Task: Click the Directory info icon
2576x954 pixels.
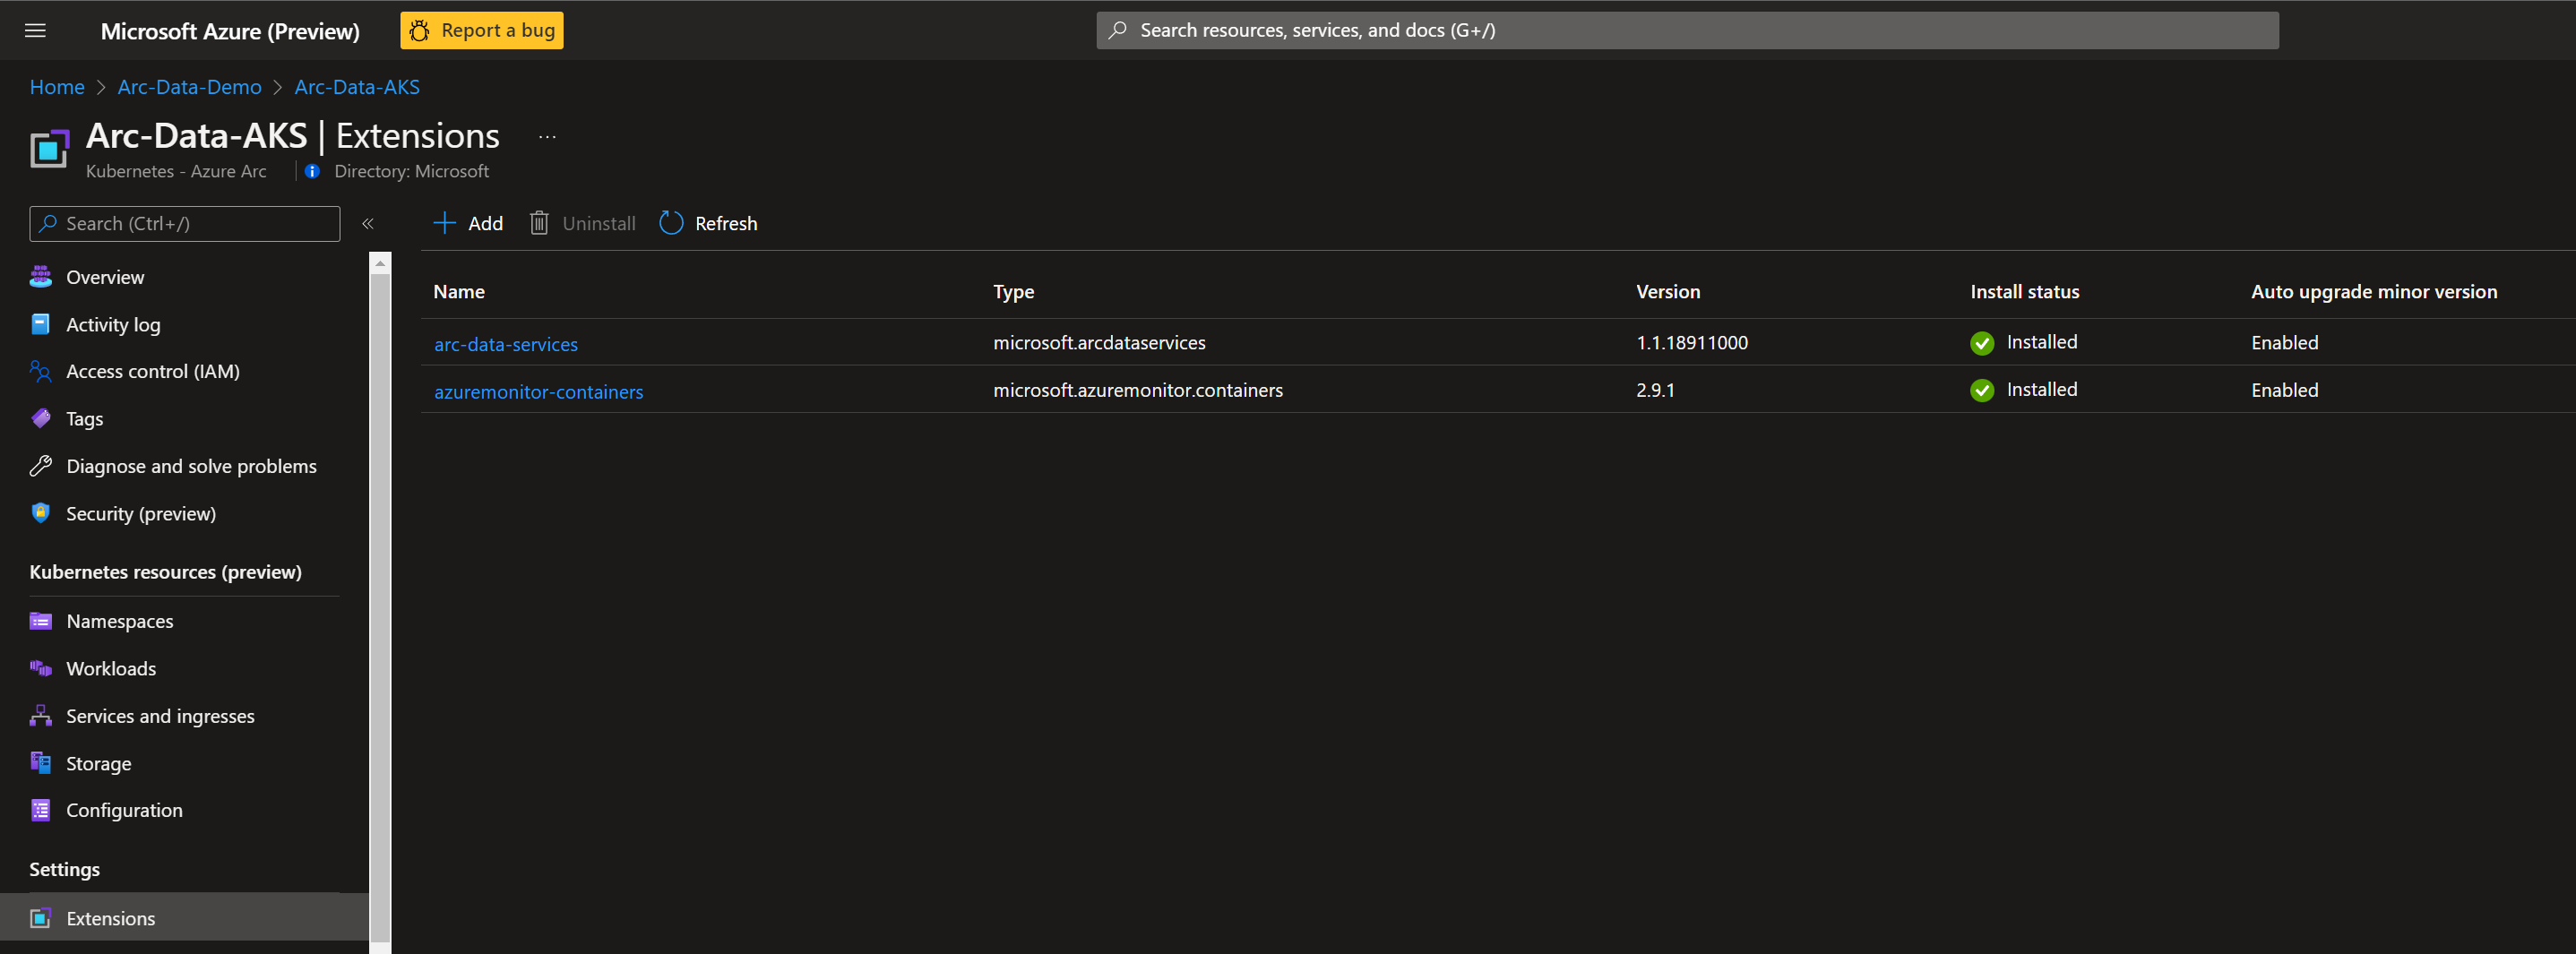Action: pyautogui.click(x=312, y=171)
